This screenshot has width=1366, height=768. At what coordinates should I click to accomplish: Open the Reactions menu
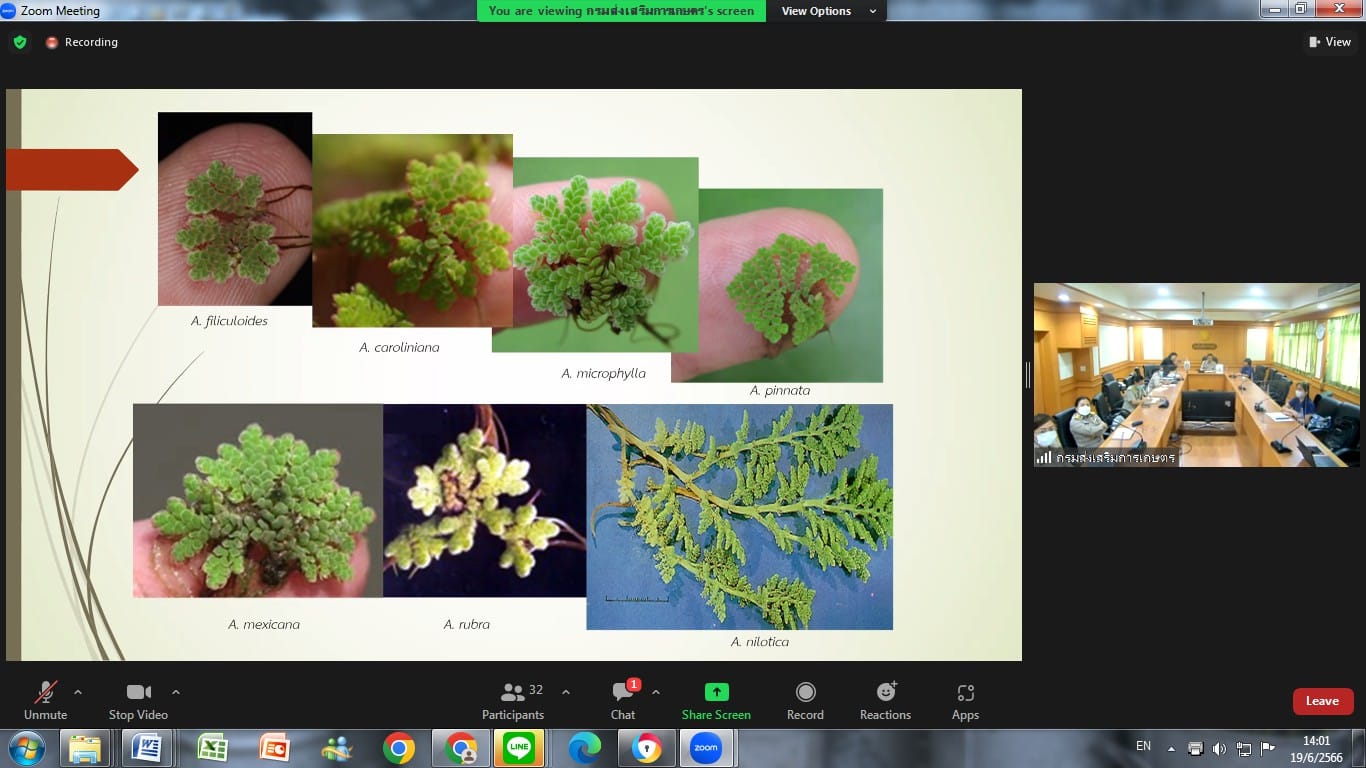(x=885, y=700)
